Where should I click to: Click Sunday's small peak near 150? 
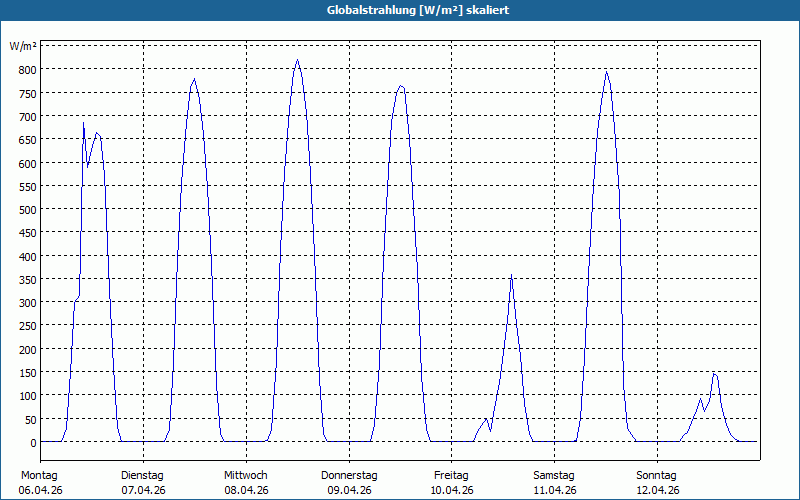[x=715, y=375]
